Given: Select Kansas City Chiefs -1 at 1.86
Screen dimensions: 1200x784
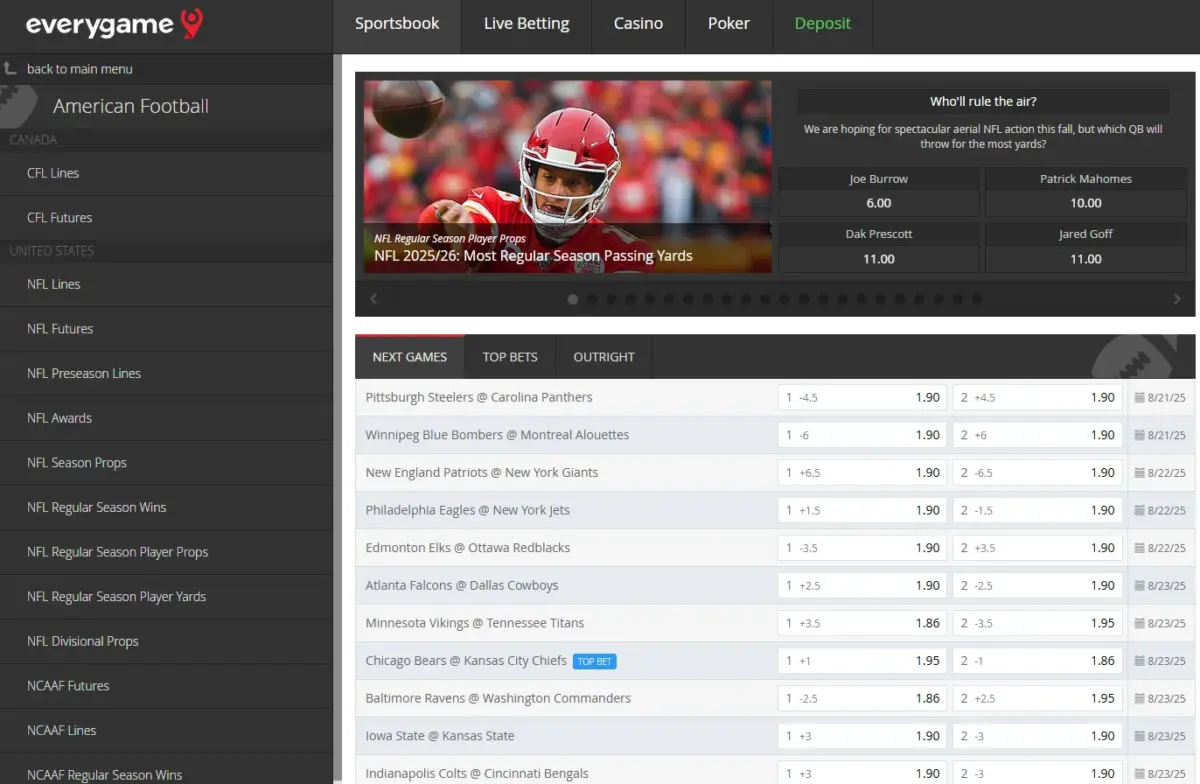Looking at the screenshot, I should click(x=1037, y=661).
